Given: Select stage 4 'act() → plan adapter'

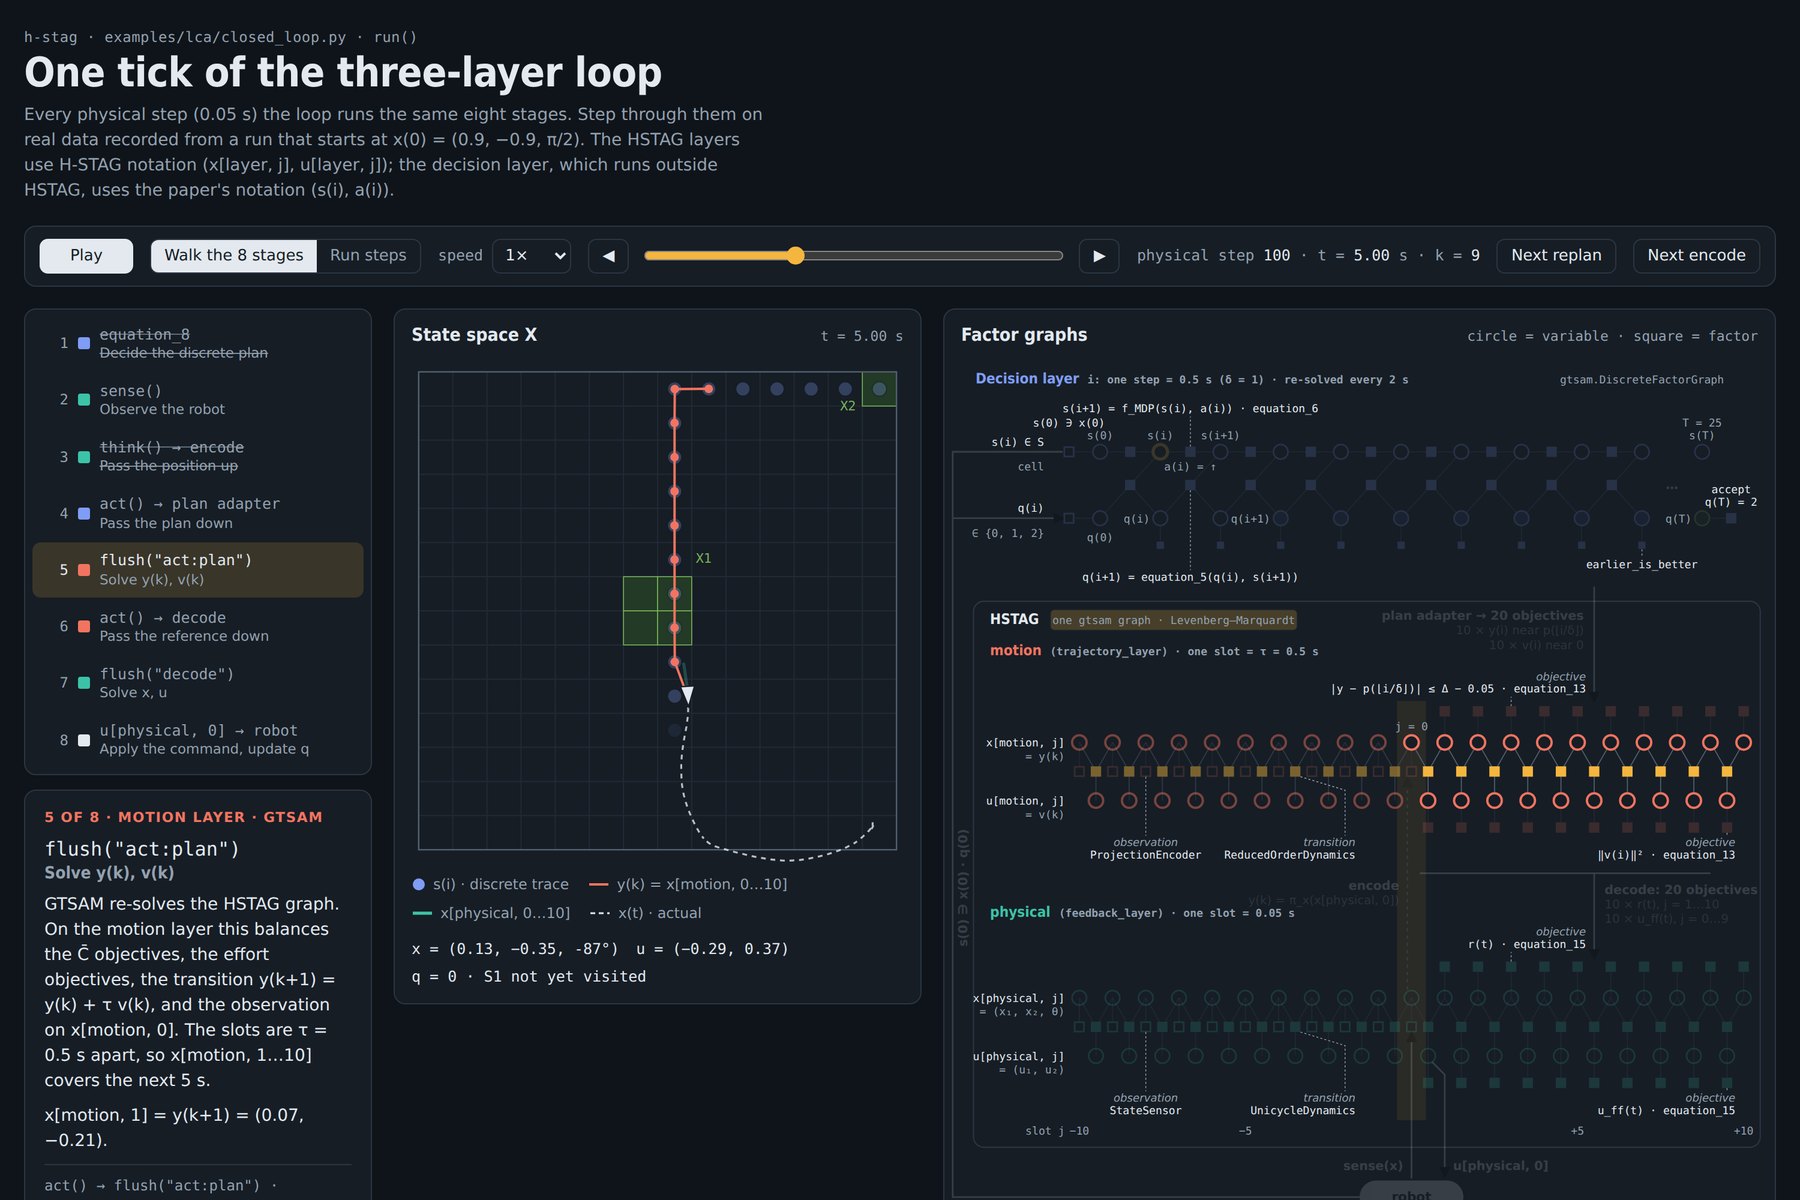Looking at the screenshot, I should click(198, 513).
